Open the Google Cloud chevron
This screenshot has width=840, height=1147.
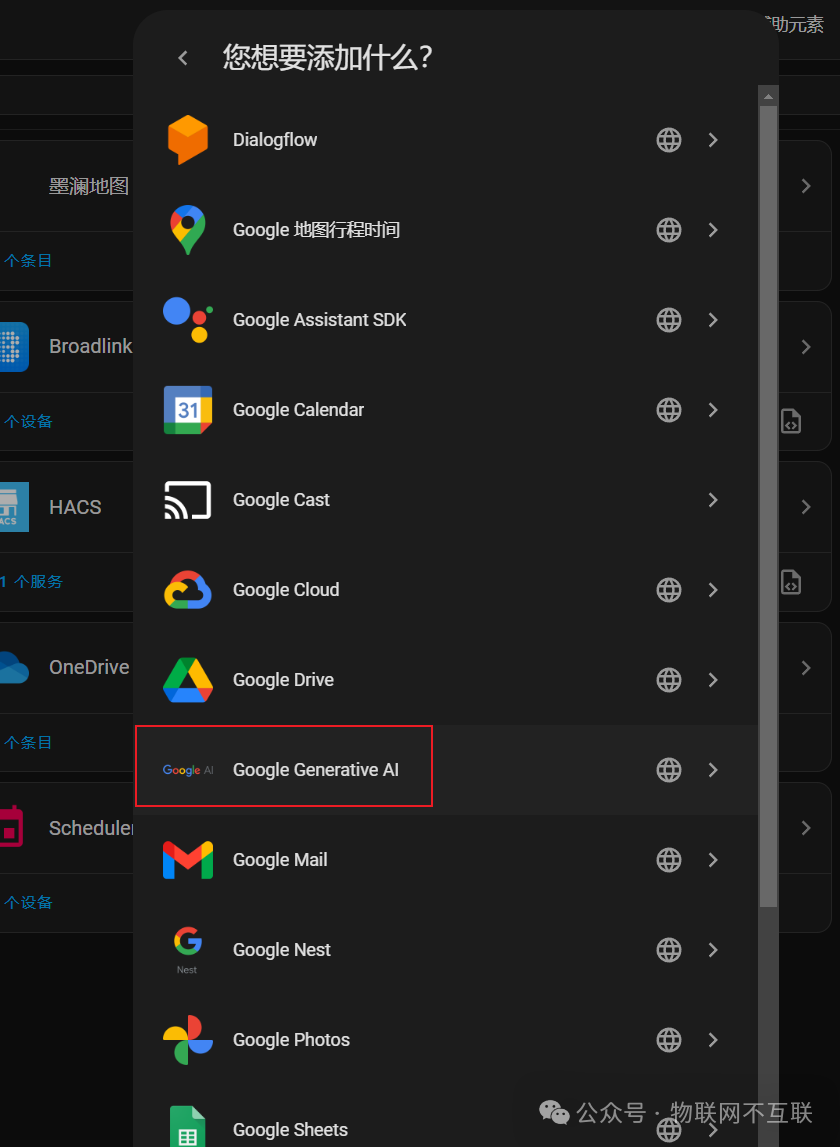point(713,590)
